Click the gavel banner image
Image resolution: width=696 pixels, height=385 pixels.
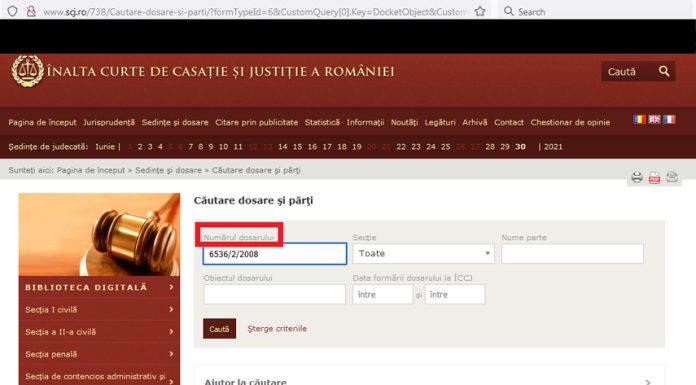pos(99,234)
